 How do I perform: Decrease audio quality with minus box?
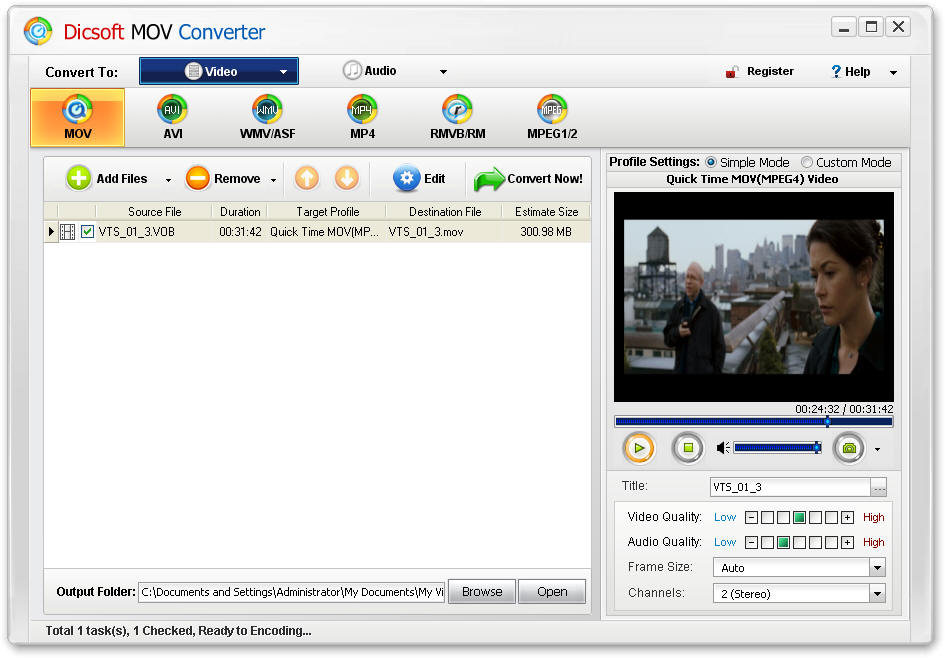751,542
